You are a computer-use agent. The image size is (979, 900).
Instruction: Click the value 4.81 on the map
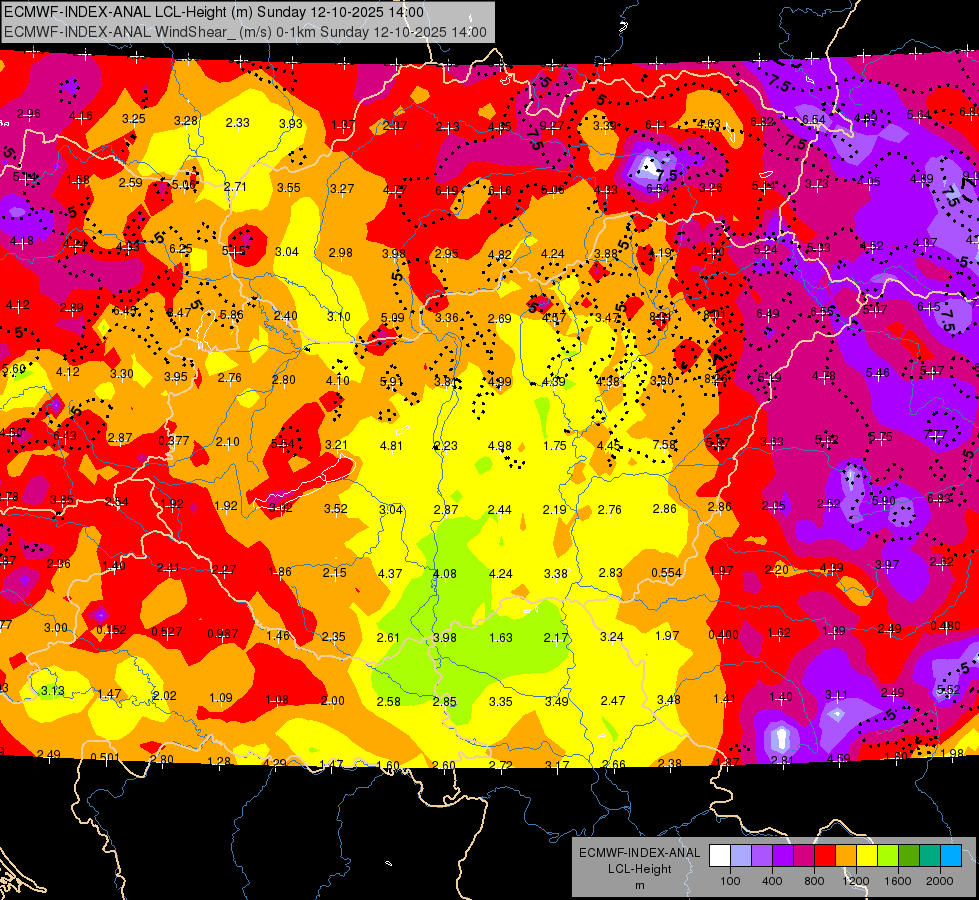pyautogui.click(x=391, y=446)
